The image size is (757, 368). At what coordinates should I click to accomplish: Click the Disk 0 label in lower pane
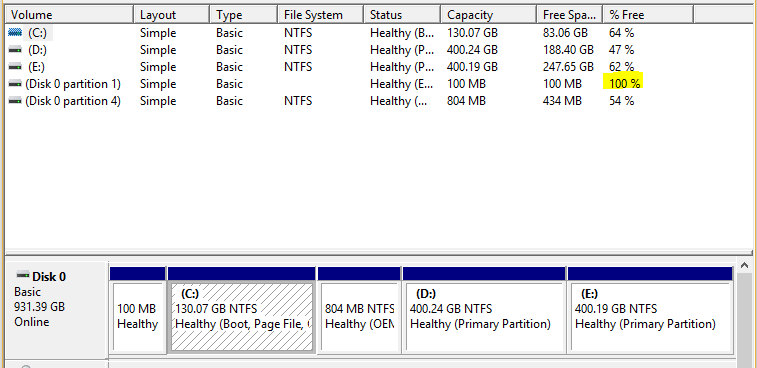(x=49, y=277)
